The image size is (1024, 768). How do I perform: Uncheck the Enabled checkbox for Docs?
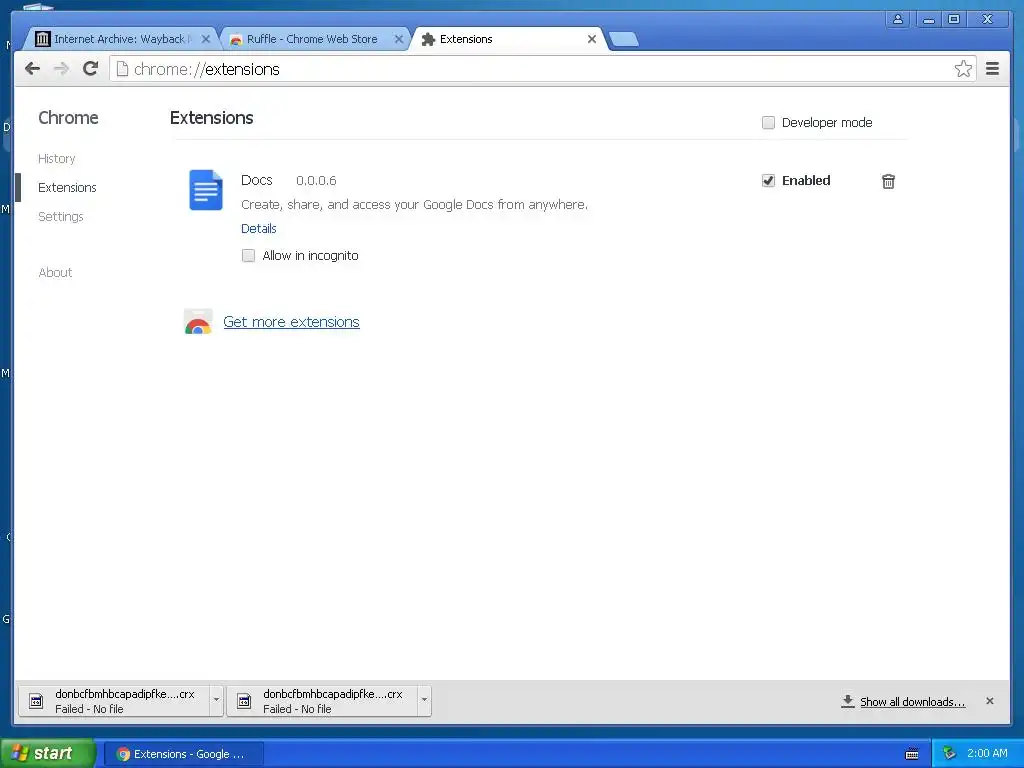(768, 181)
